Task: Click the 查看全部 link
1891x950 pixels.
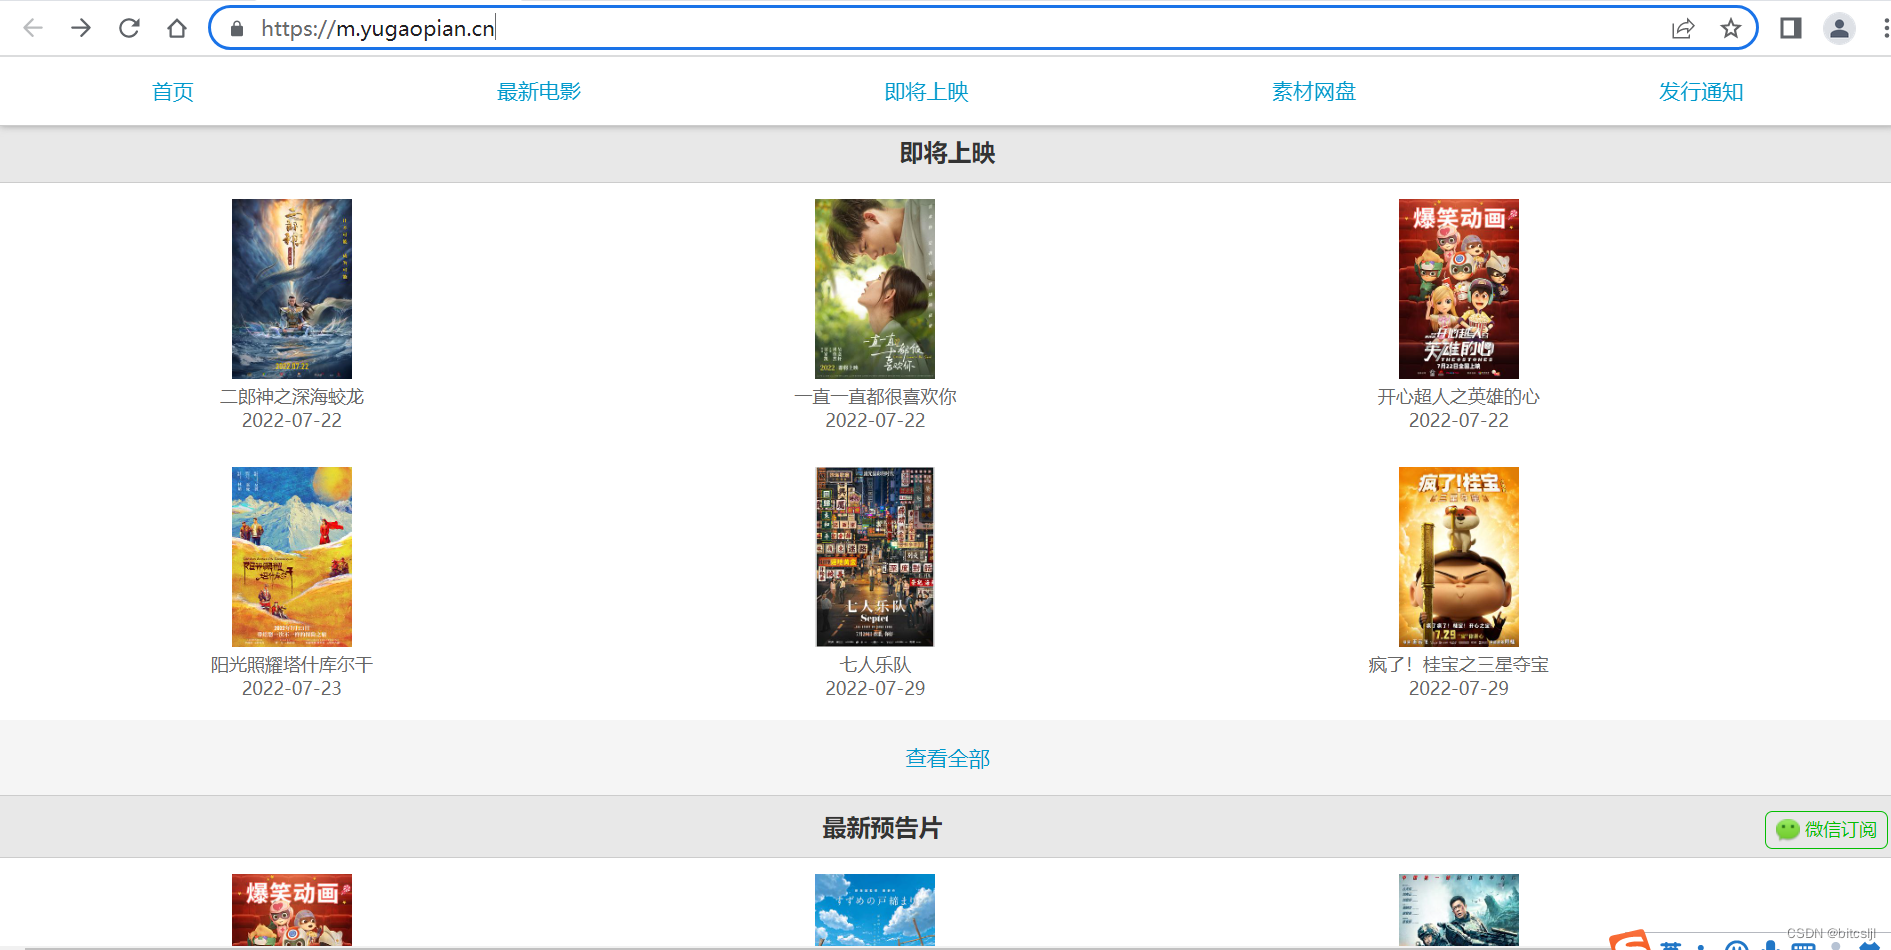Action: click(x=948, y=759)
